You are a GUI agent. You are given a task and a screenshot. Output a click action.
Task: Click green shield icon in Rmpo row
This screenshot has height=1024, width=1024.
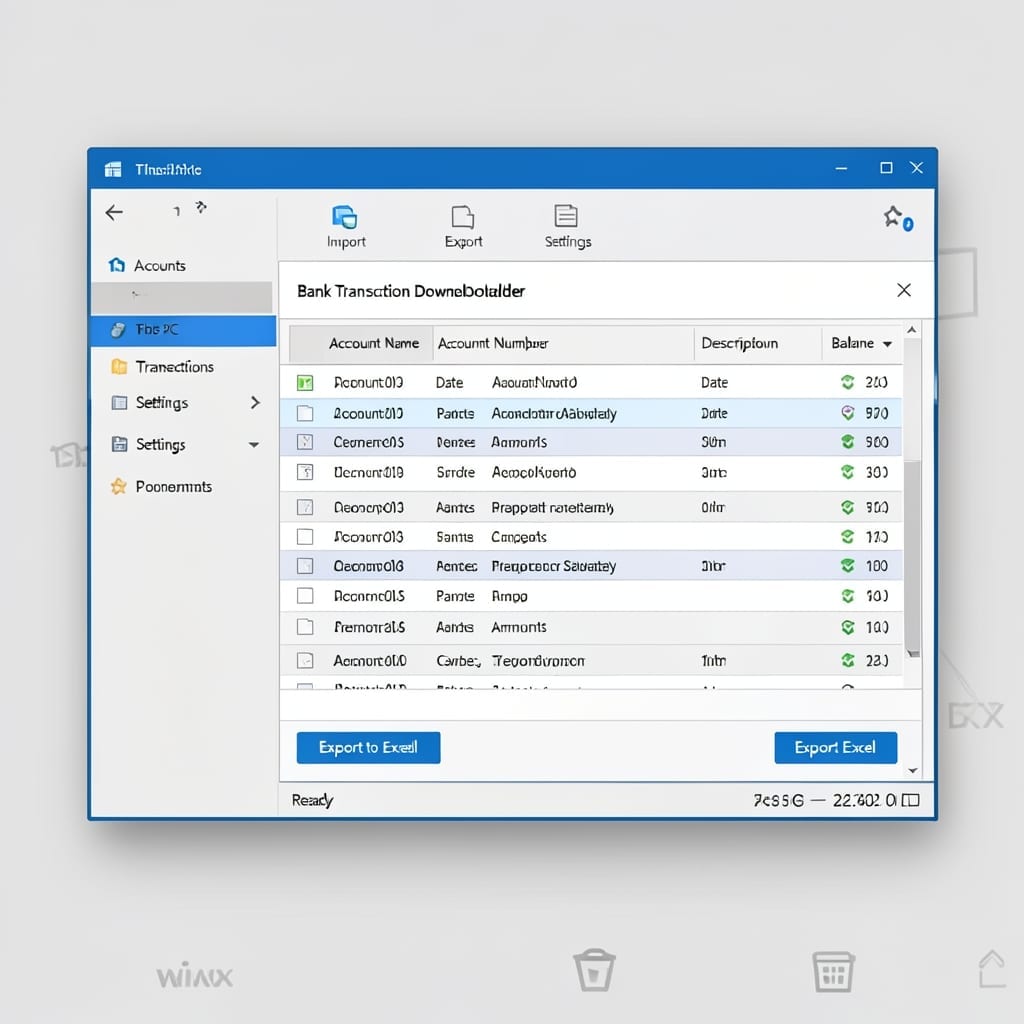point(848,596)
